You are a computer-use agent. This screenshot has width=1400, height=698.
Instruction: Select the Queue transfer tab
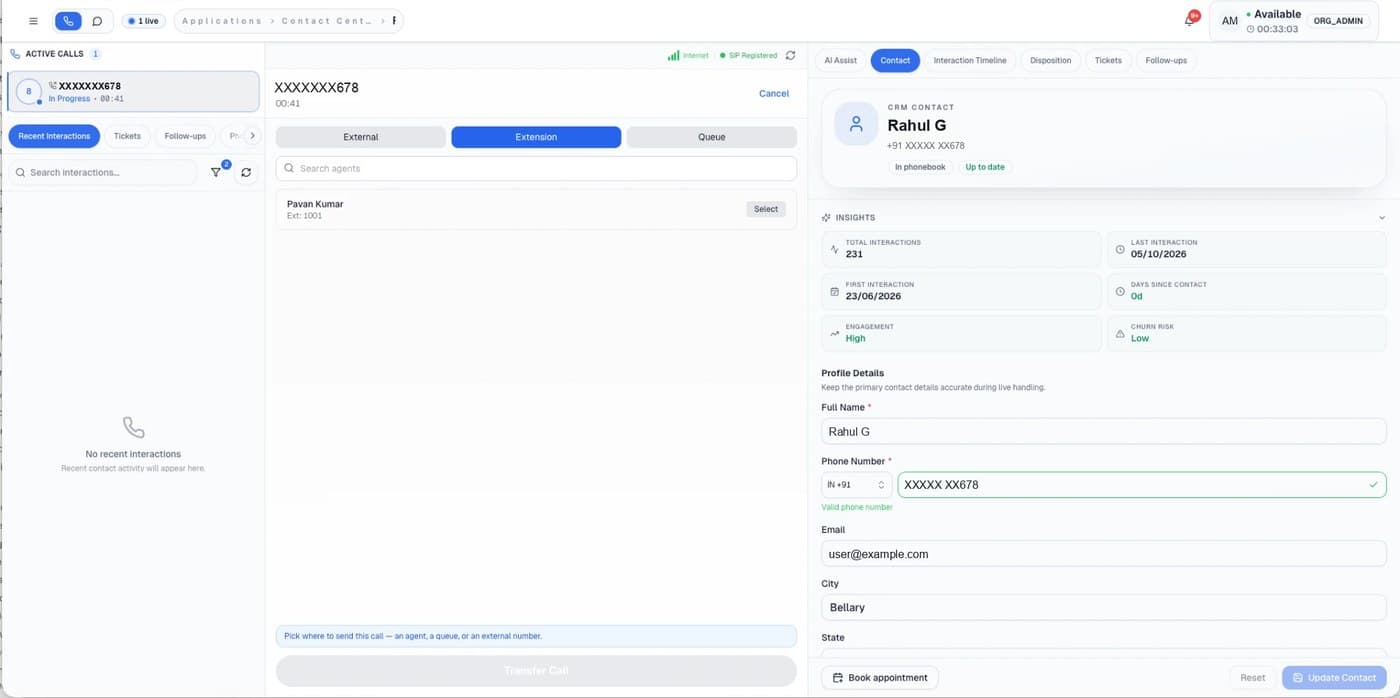[712, 137]
